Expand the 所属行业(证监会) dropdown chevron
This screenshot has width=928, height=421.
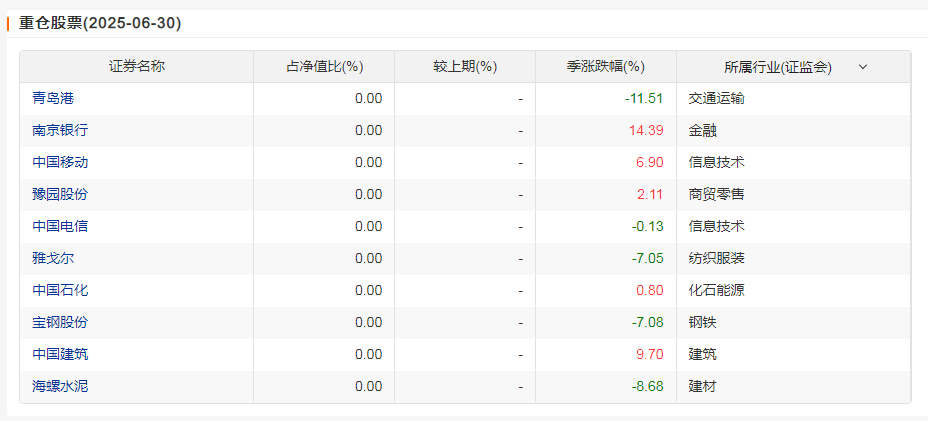863,67
